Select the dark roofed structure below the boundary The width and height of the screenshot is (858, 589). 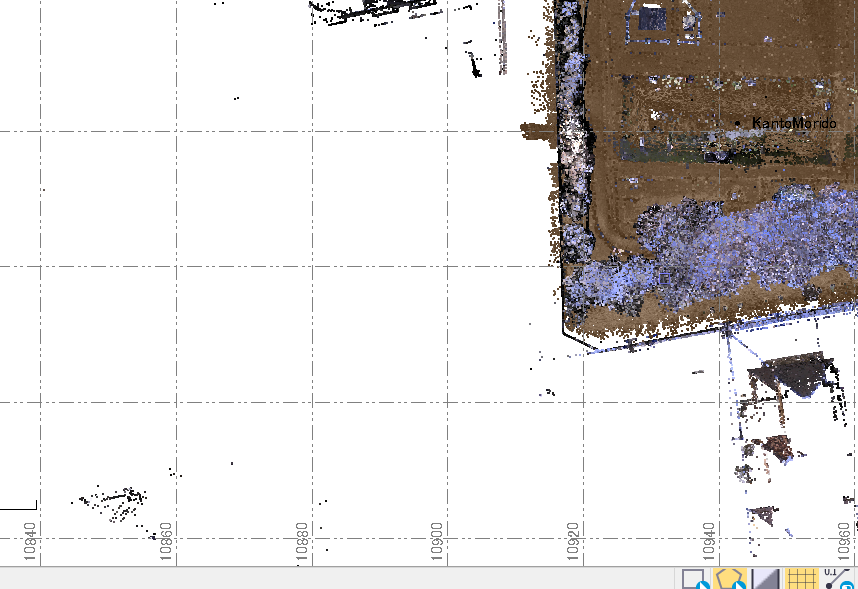click(x=792, y=373)
